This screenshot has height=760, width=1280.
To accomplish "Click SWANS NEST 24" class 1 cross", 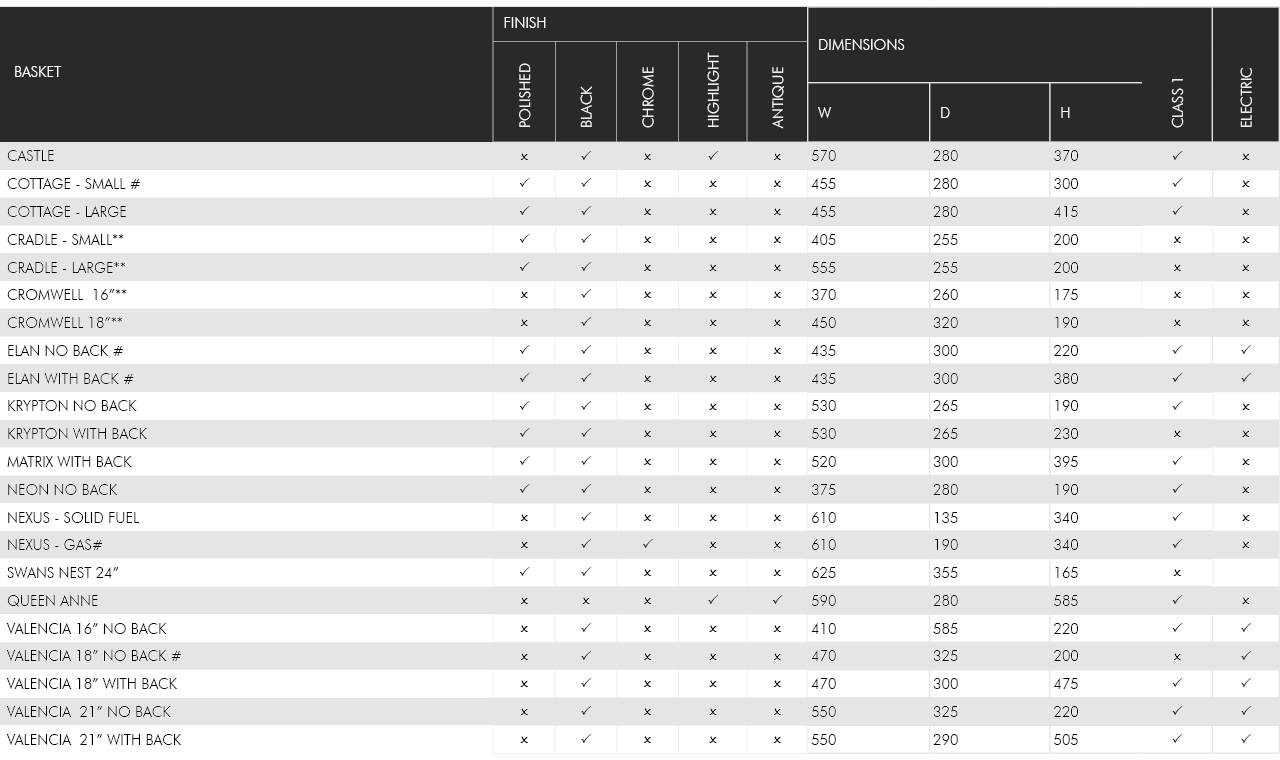I will coord(1177,574).
